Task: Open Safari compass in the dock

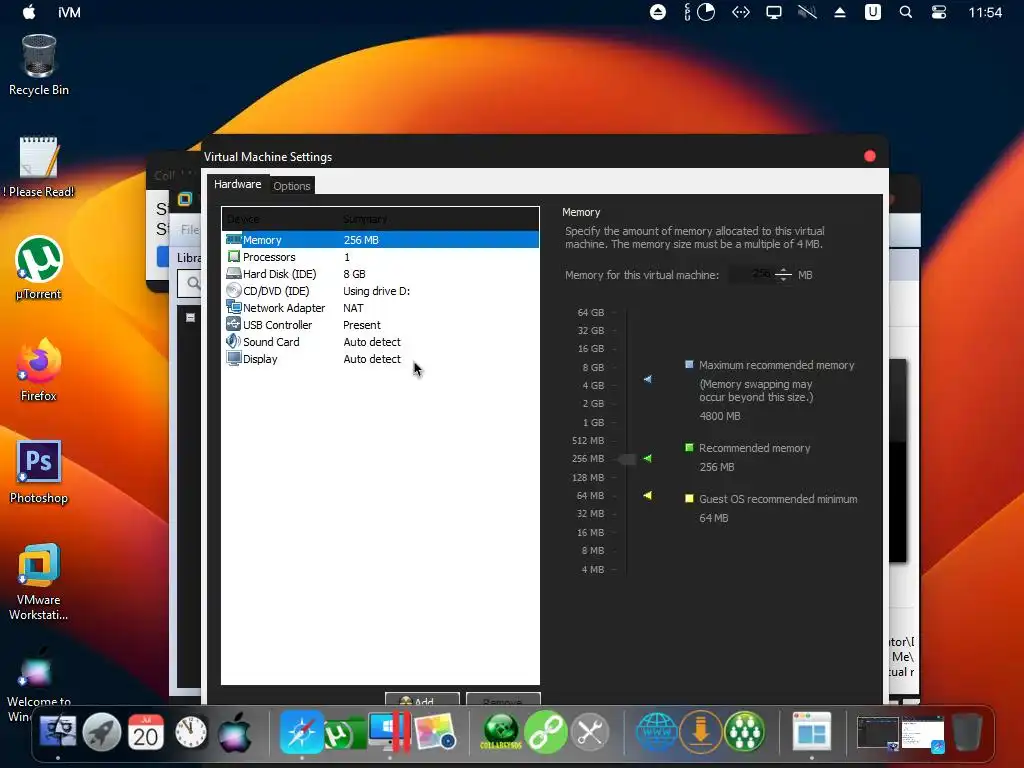Action: click(301, 732)
